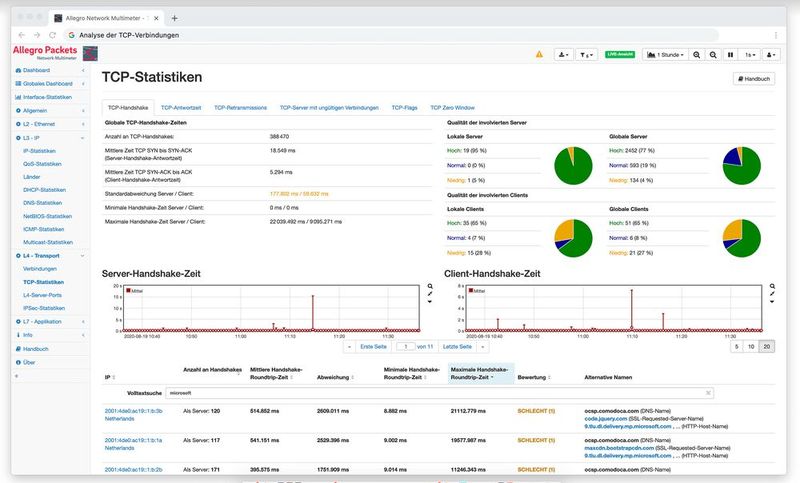
Task: Click the first zoom magnifier in the top toolbar
Action: pos(698,54)
